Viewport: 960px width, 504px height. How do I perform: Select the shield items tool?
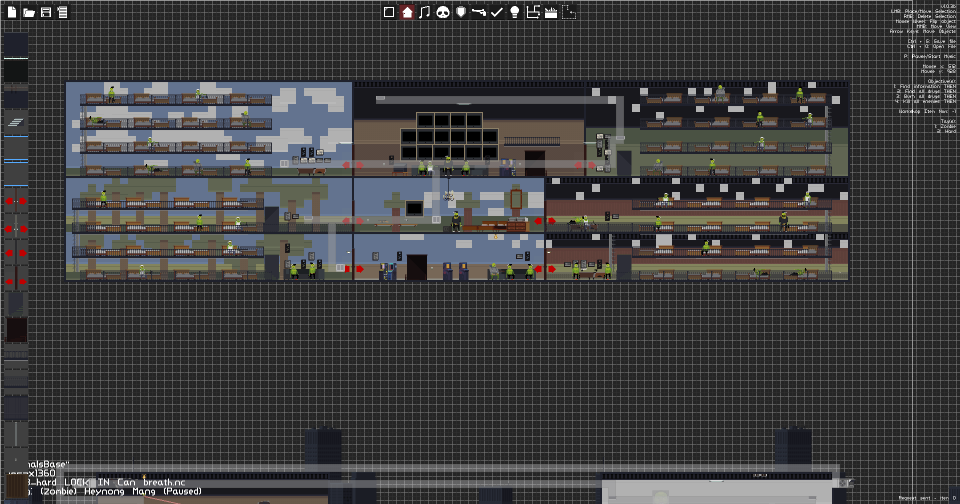[461, 12]
